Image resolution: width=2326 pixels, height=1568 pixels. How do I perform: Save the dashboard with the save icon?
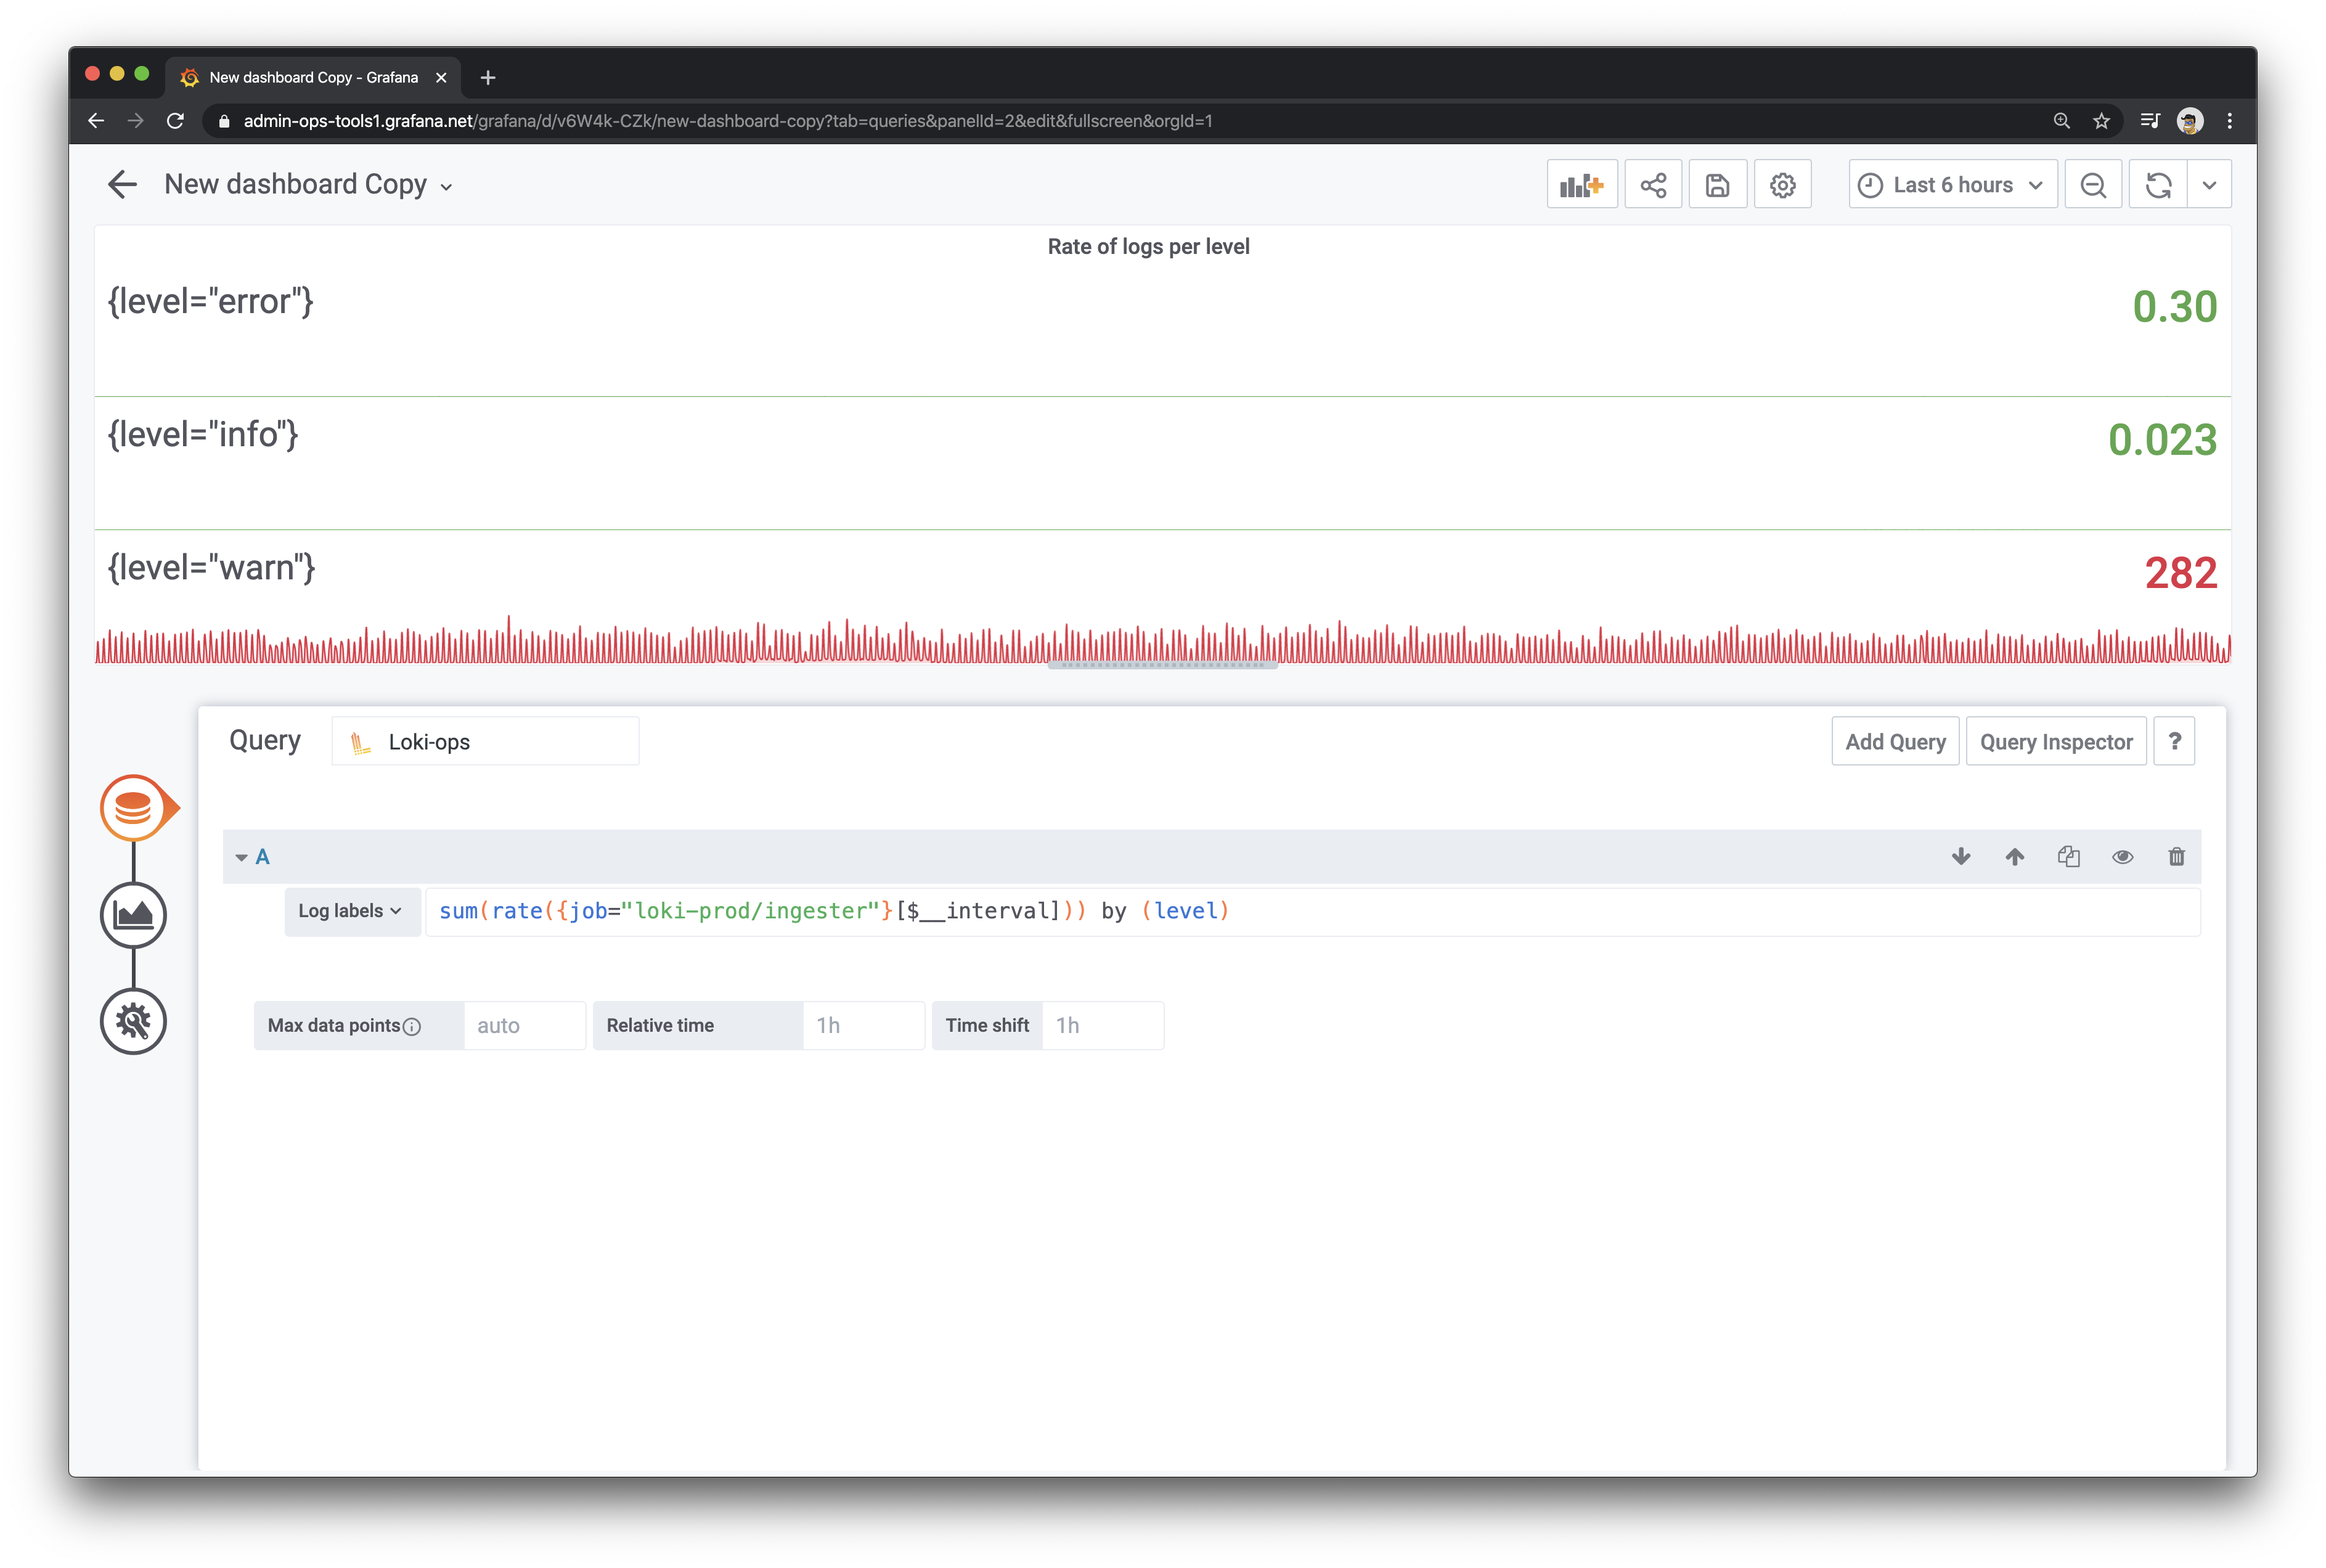coord(1718,184)
